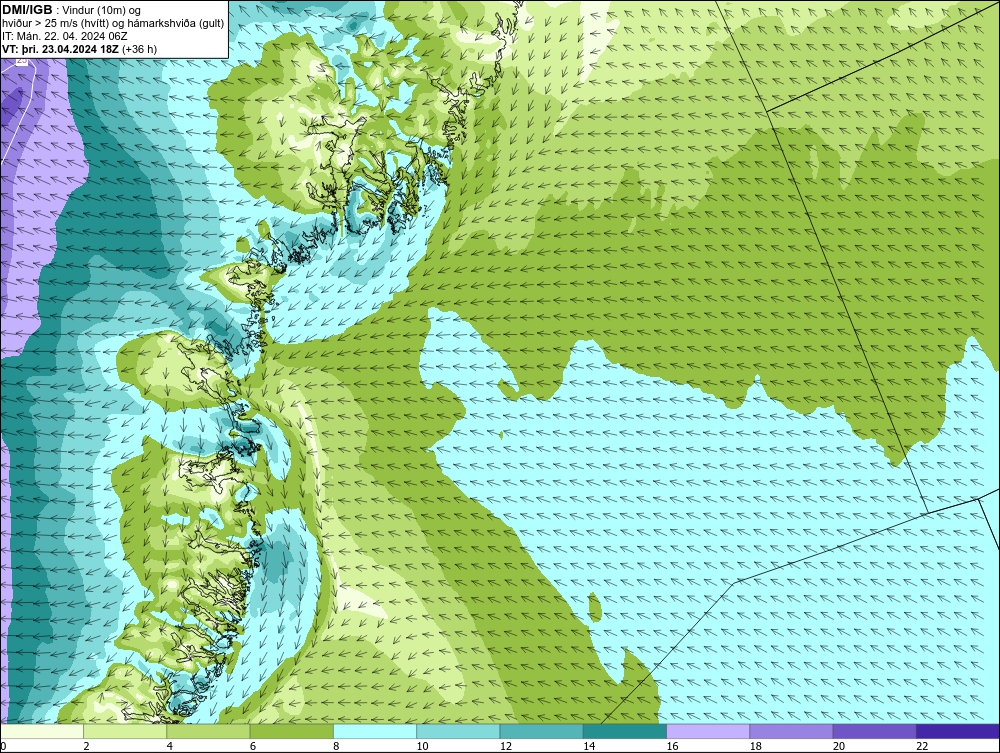Click the legend scale label "8"
Screen dimensions: 1000x753
coord(336,747)
